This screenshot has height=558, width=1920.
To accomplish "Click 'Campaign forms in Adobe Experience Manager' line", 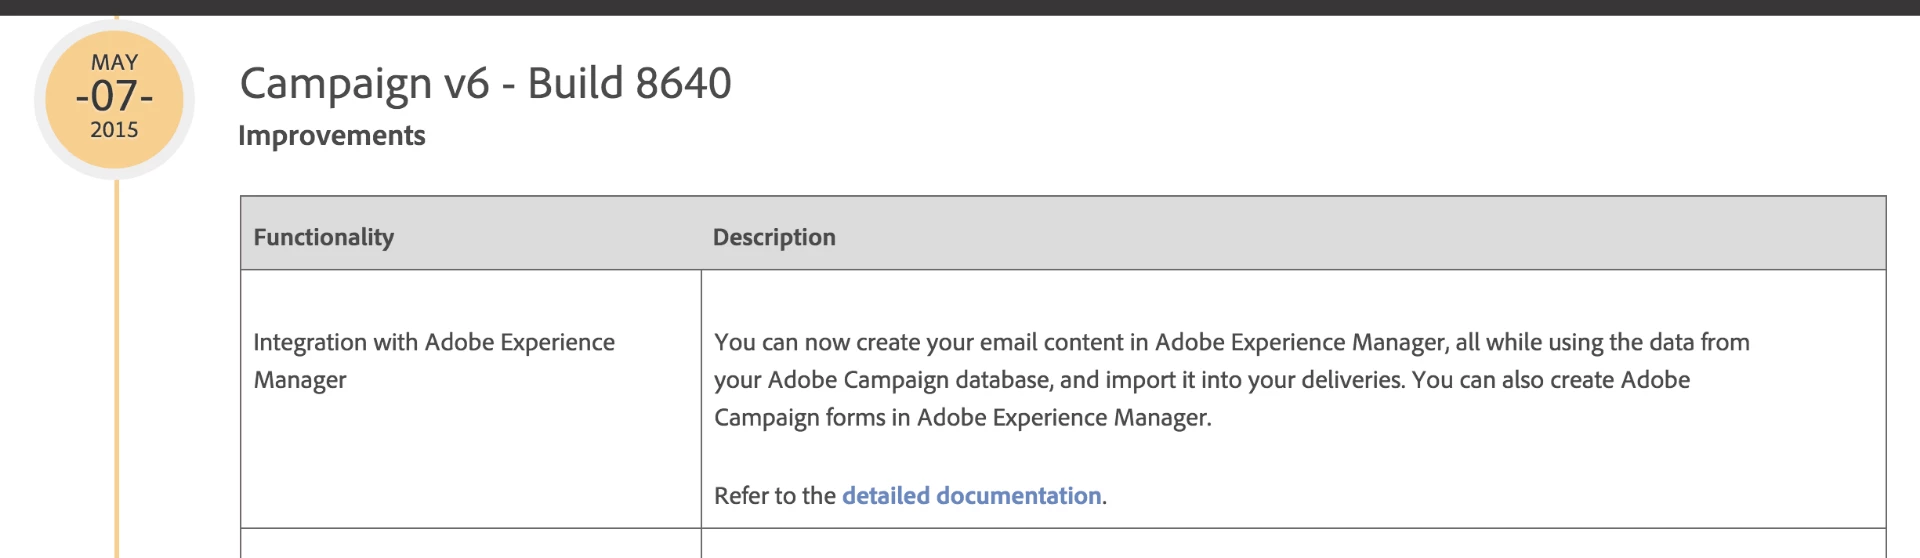I will point(962,418).
